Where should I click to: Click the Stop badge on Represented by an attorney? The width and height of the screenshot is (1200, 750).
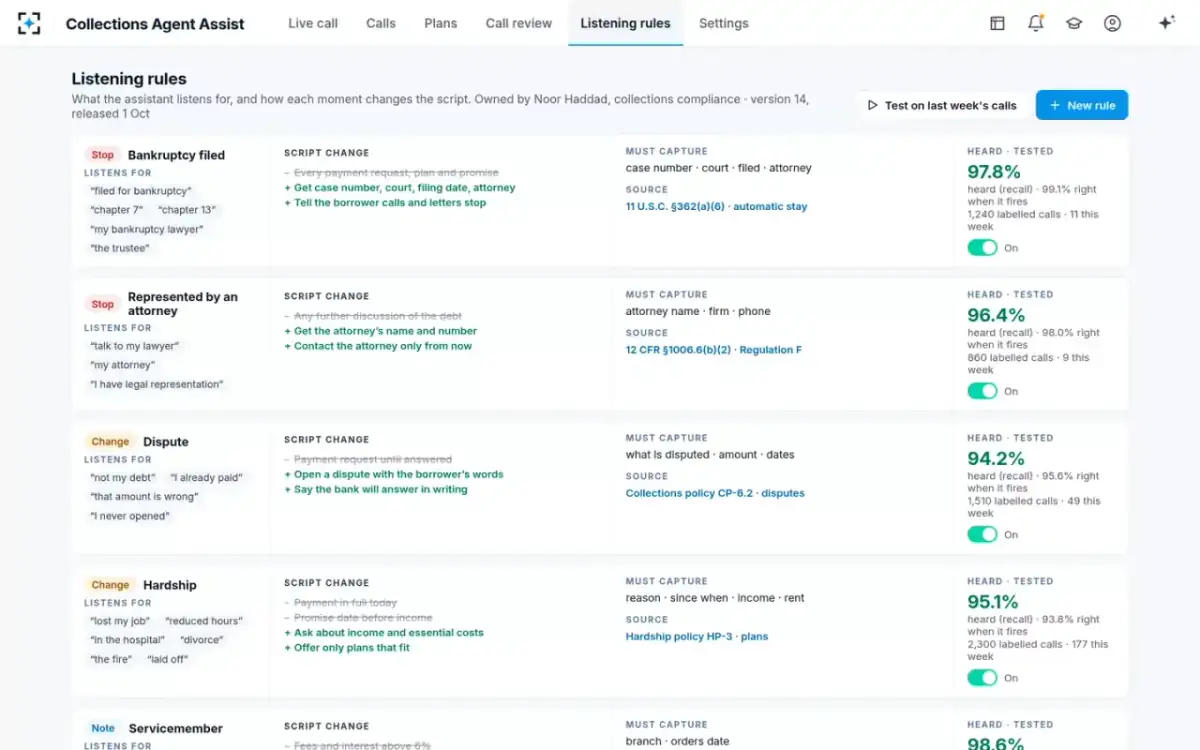click(x=103, y=304)
